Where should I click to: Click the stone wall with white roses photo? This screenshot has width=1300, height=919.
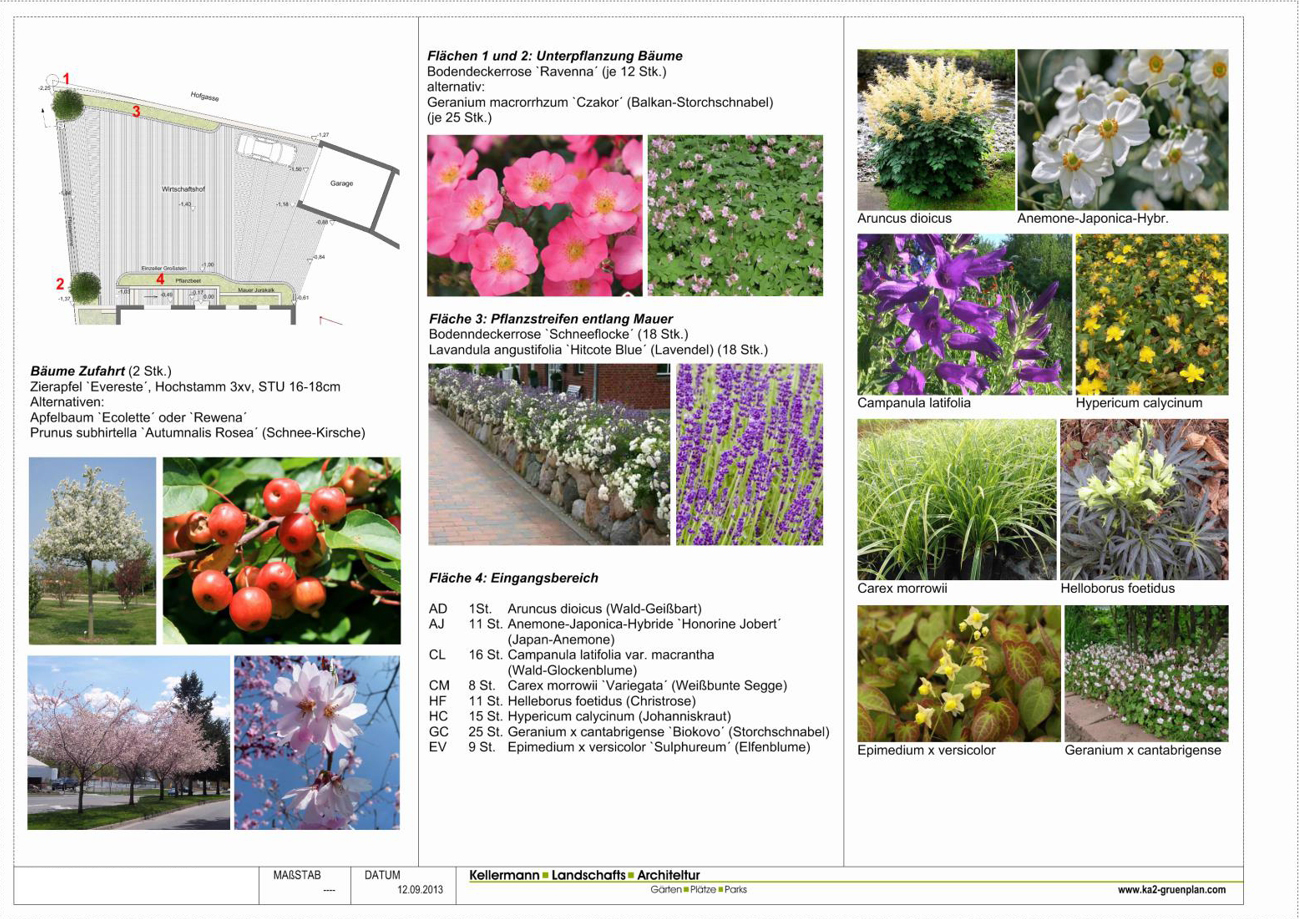coord(549,454)
